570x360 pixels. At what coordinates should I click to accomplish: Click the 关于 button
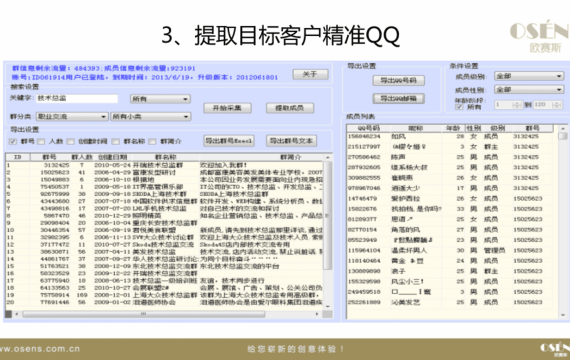point(310,74)
